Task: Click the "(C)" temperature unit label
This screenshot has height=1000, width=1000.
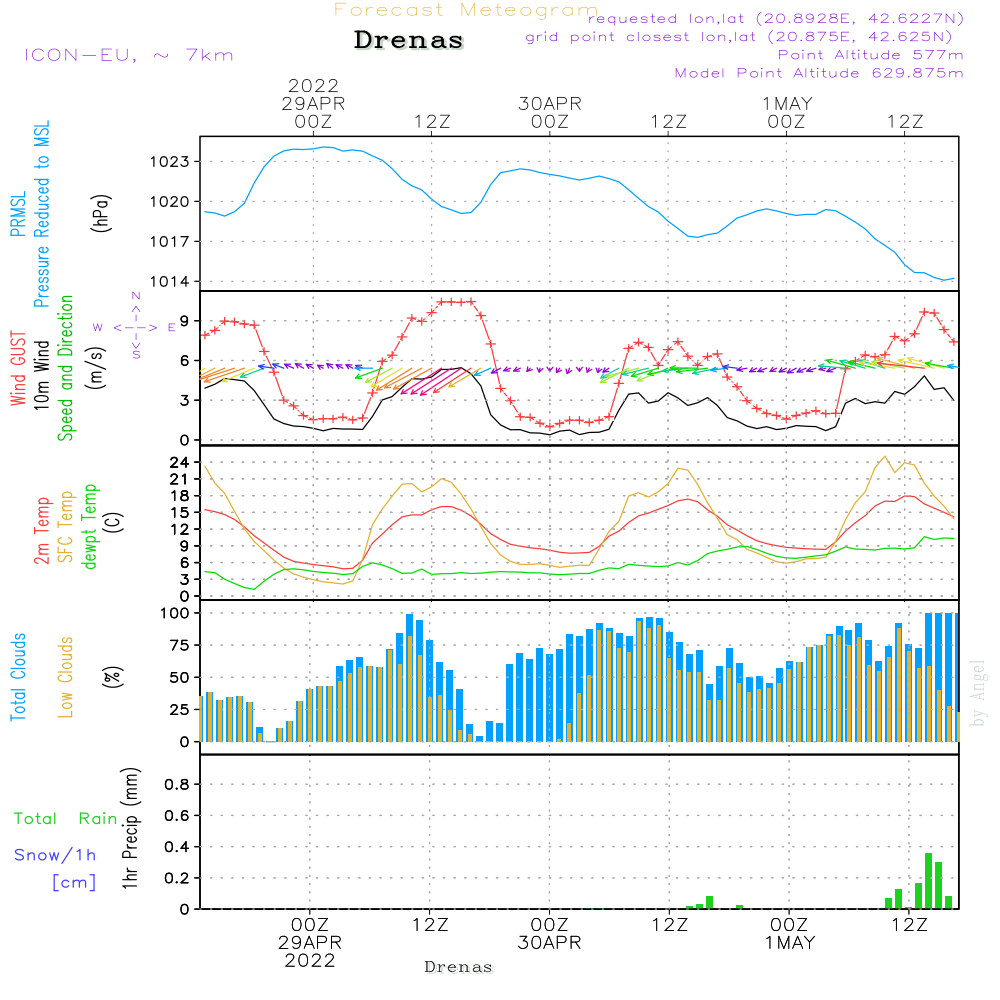Action: click(115, 522)
